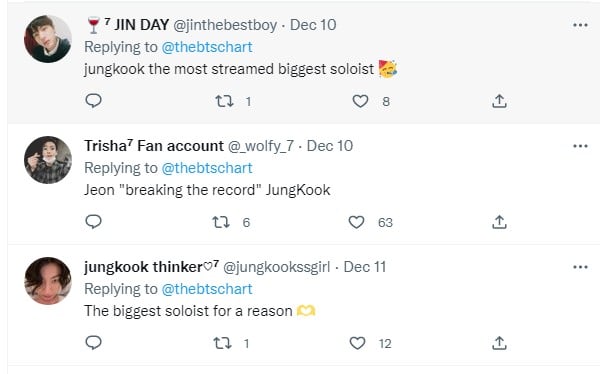Share JIN DAY's tweet
This screenshot has width=600, height=374.
[499, 101]
